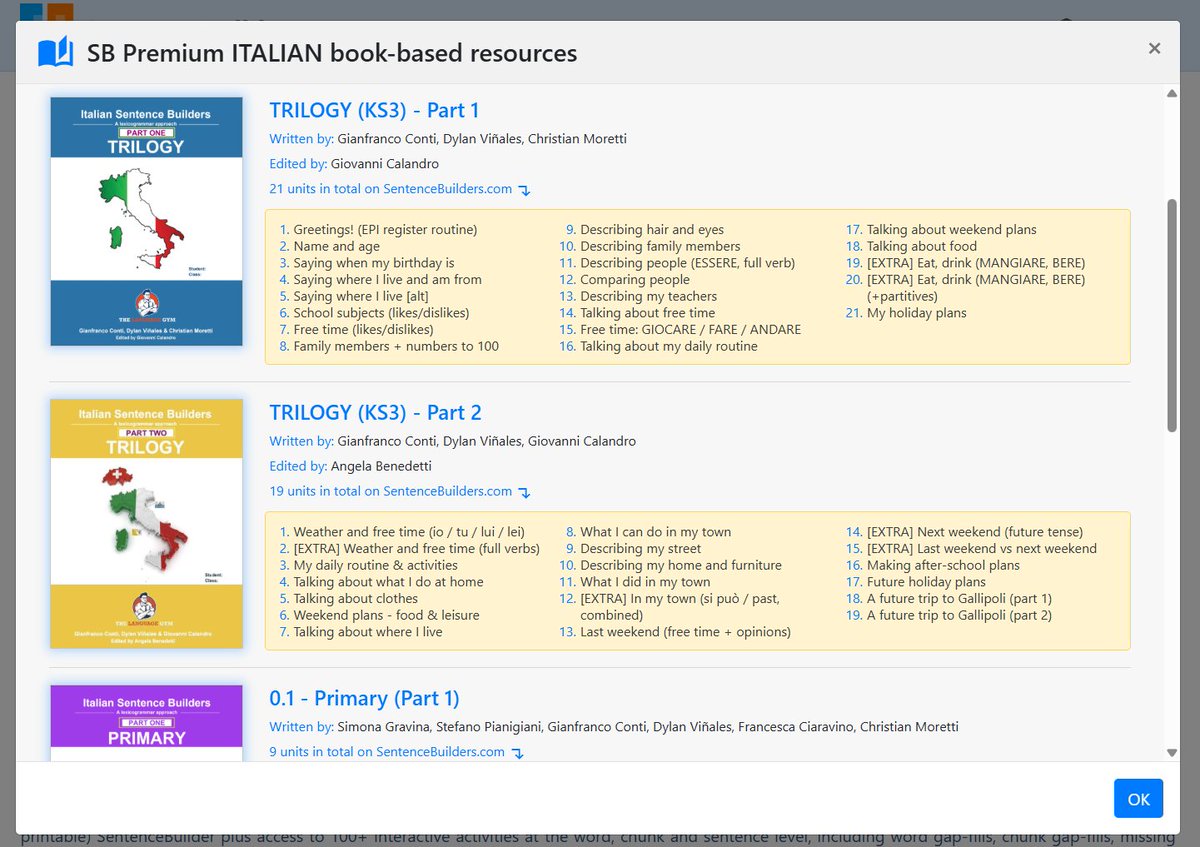Select unit 'Describing hair and eyes'

652,230
